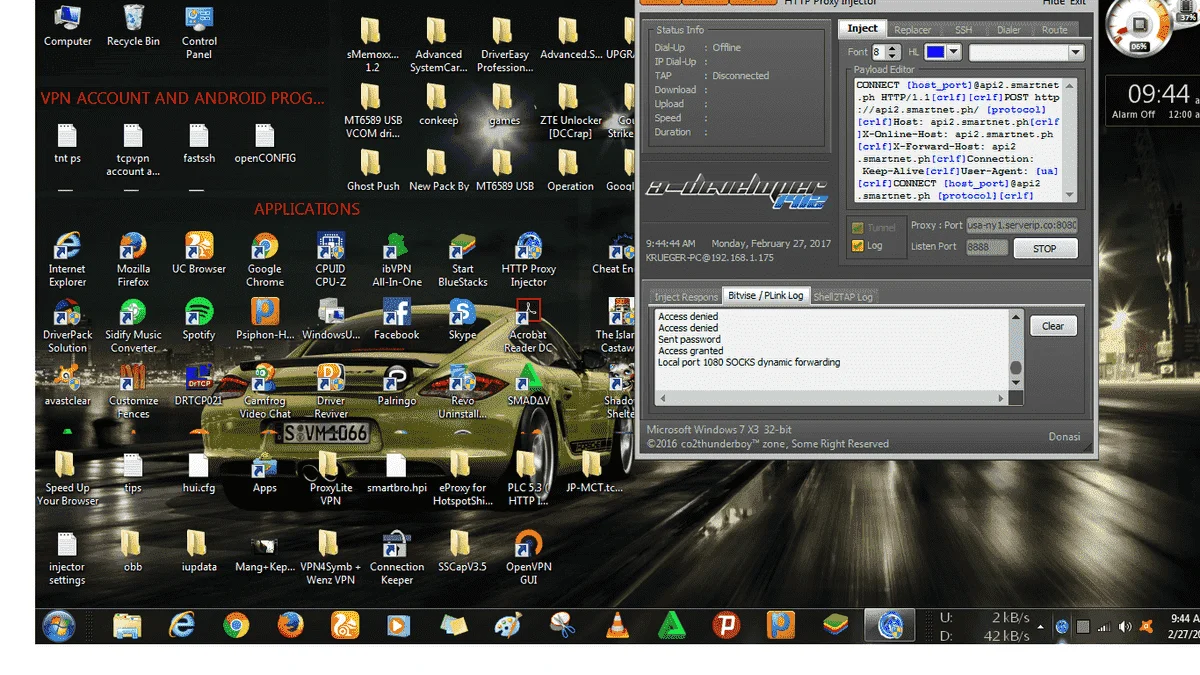The image size is (1200, 675).
Task: Open Windows Explorer from the taskbar
Action: pos(127,626)
